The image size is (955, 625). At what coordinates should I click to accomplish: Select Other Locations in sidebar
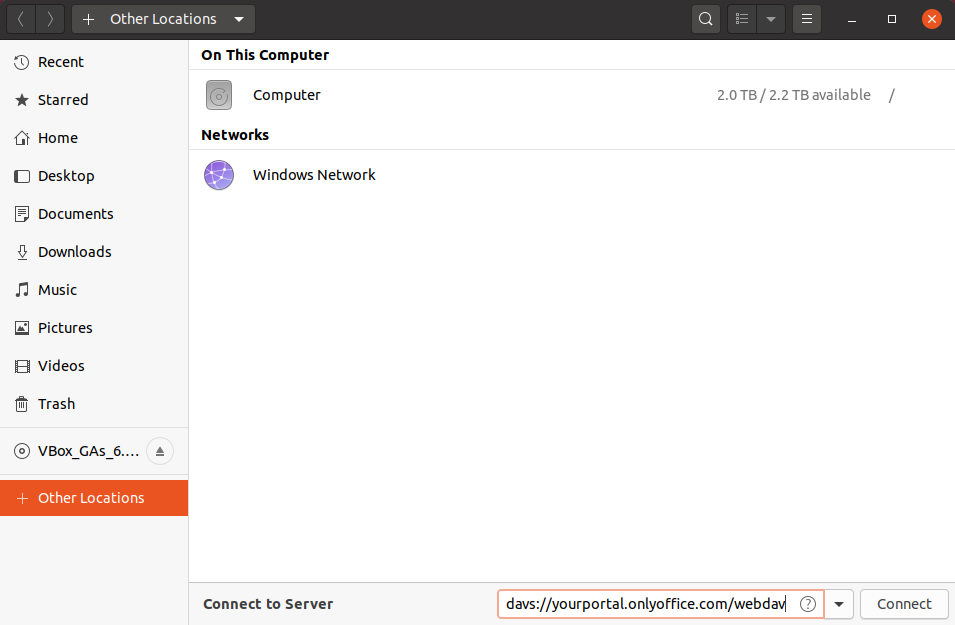click(94, 498)
